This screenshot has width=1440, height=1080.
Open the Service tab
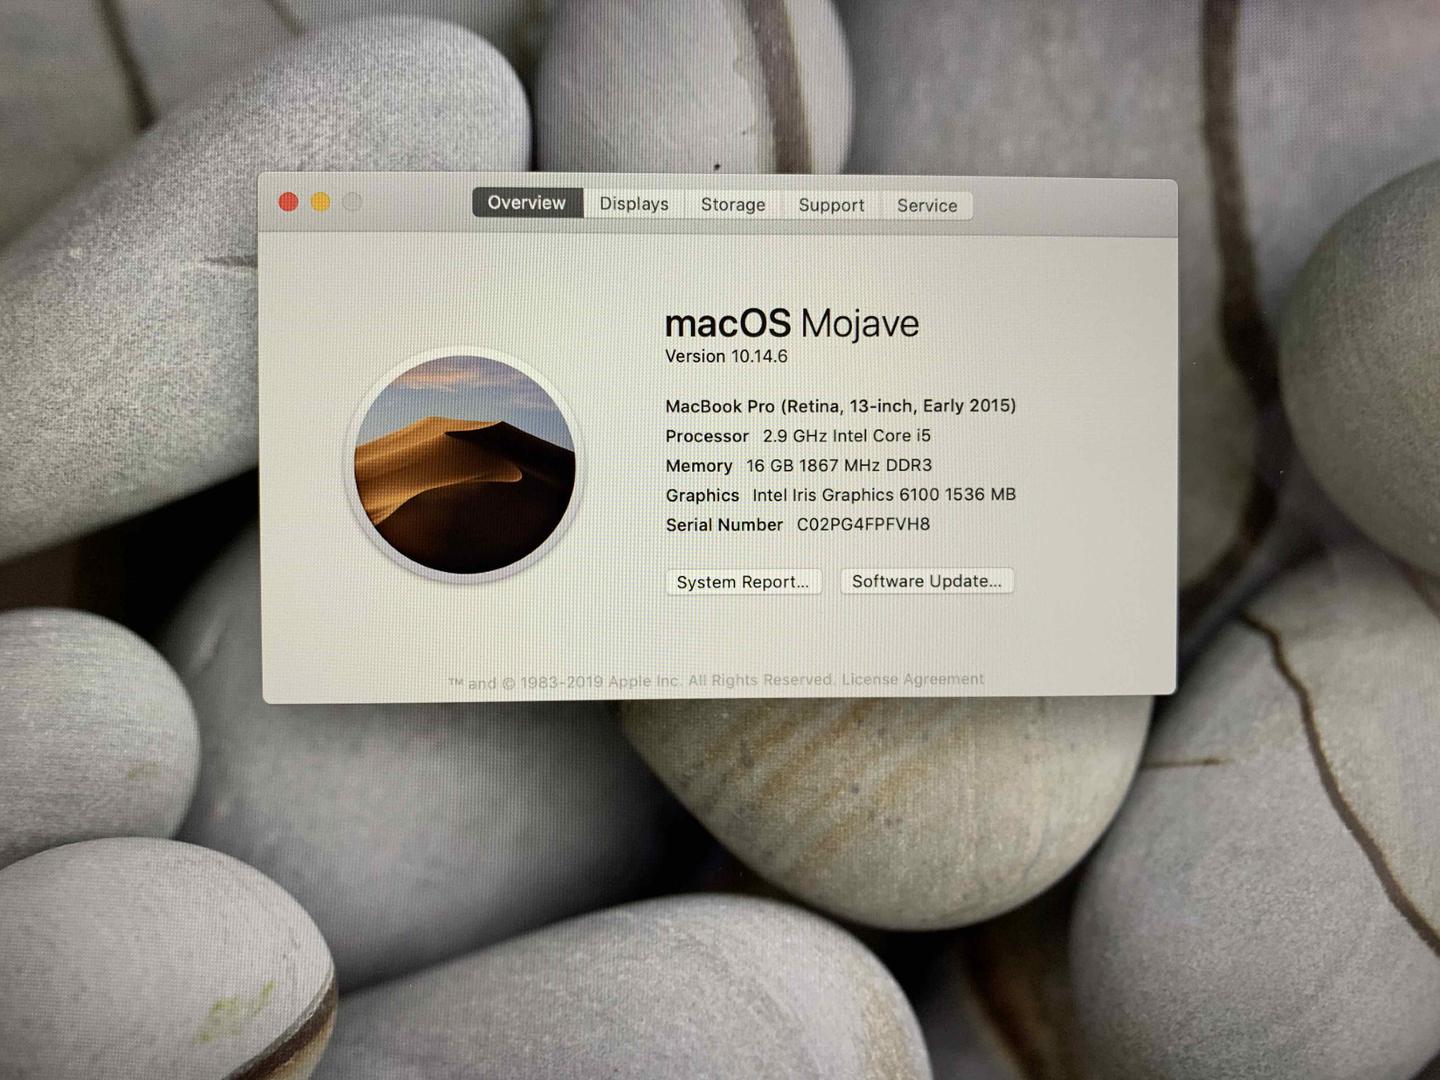(927, 205)
